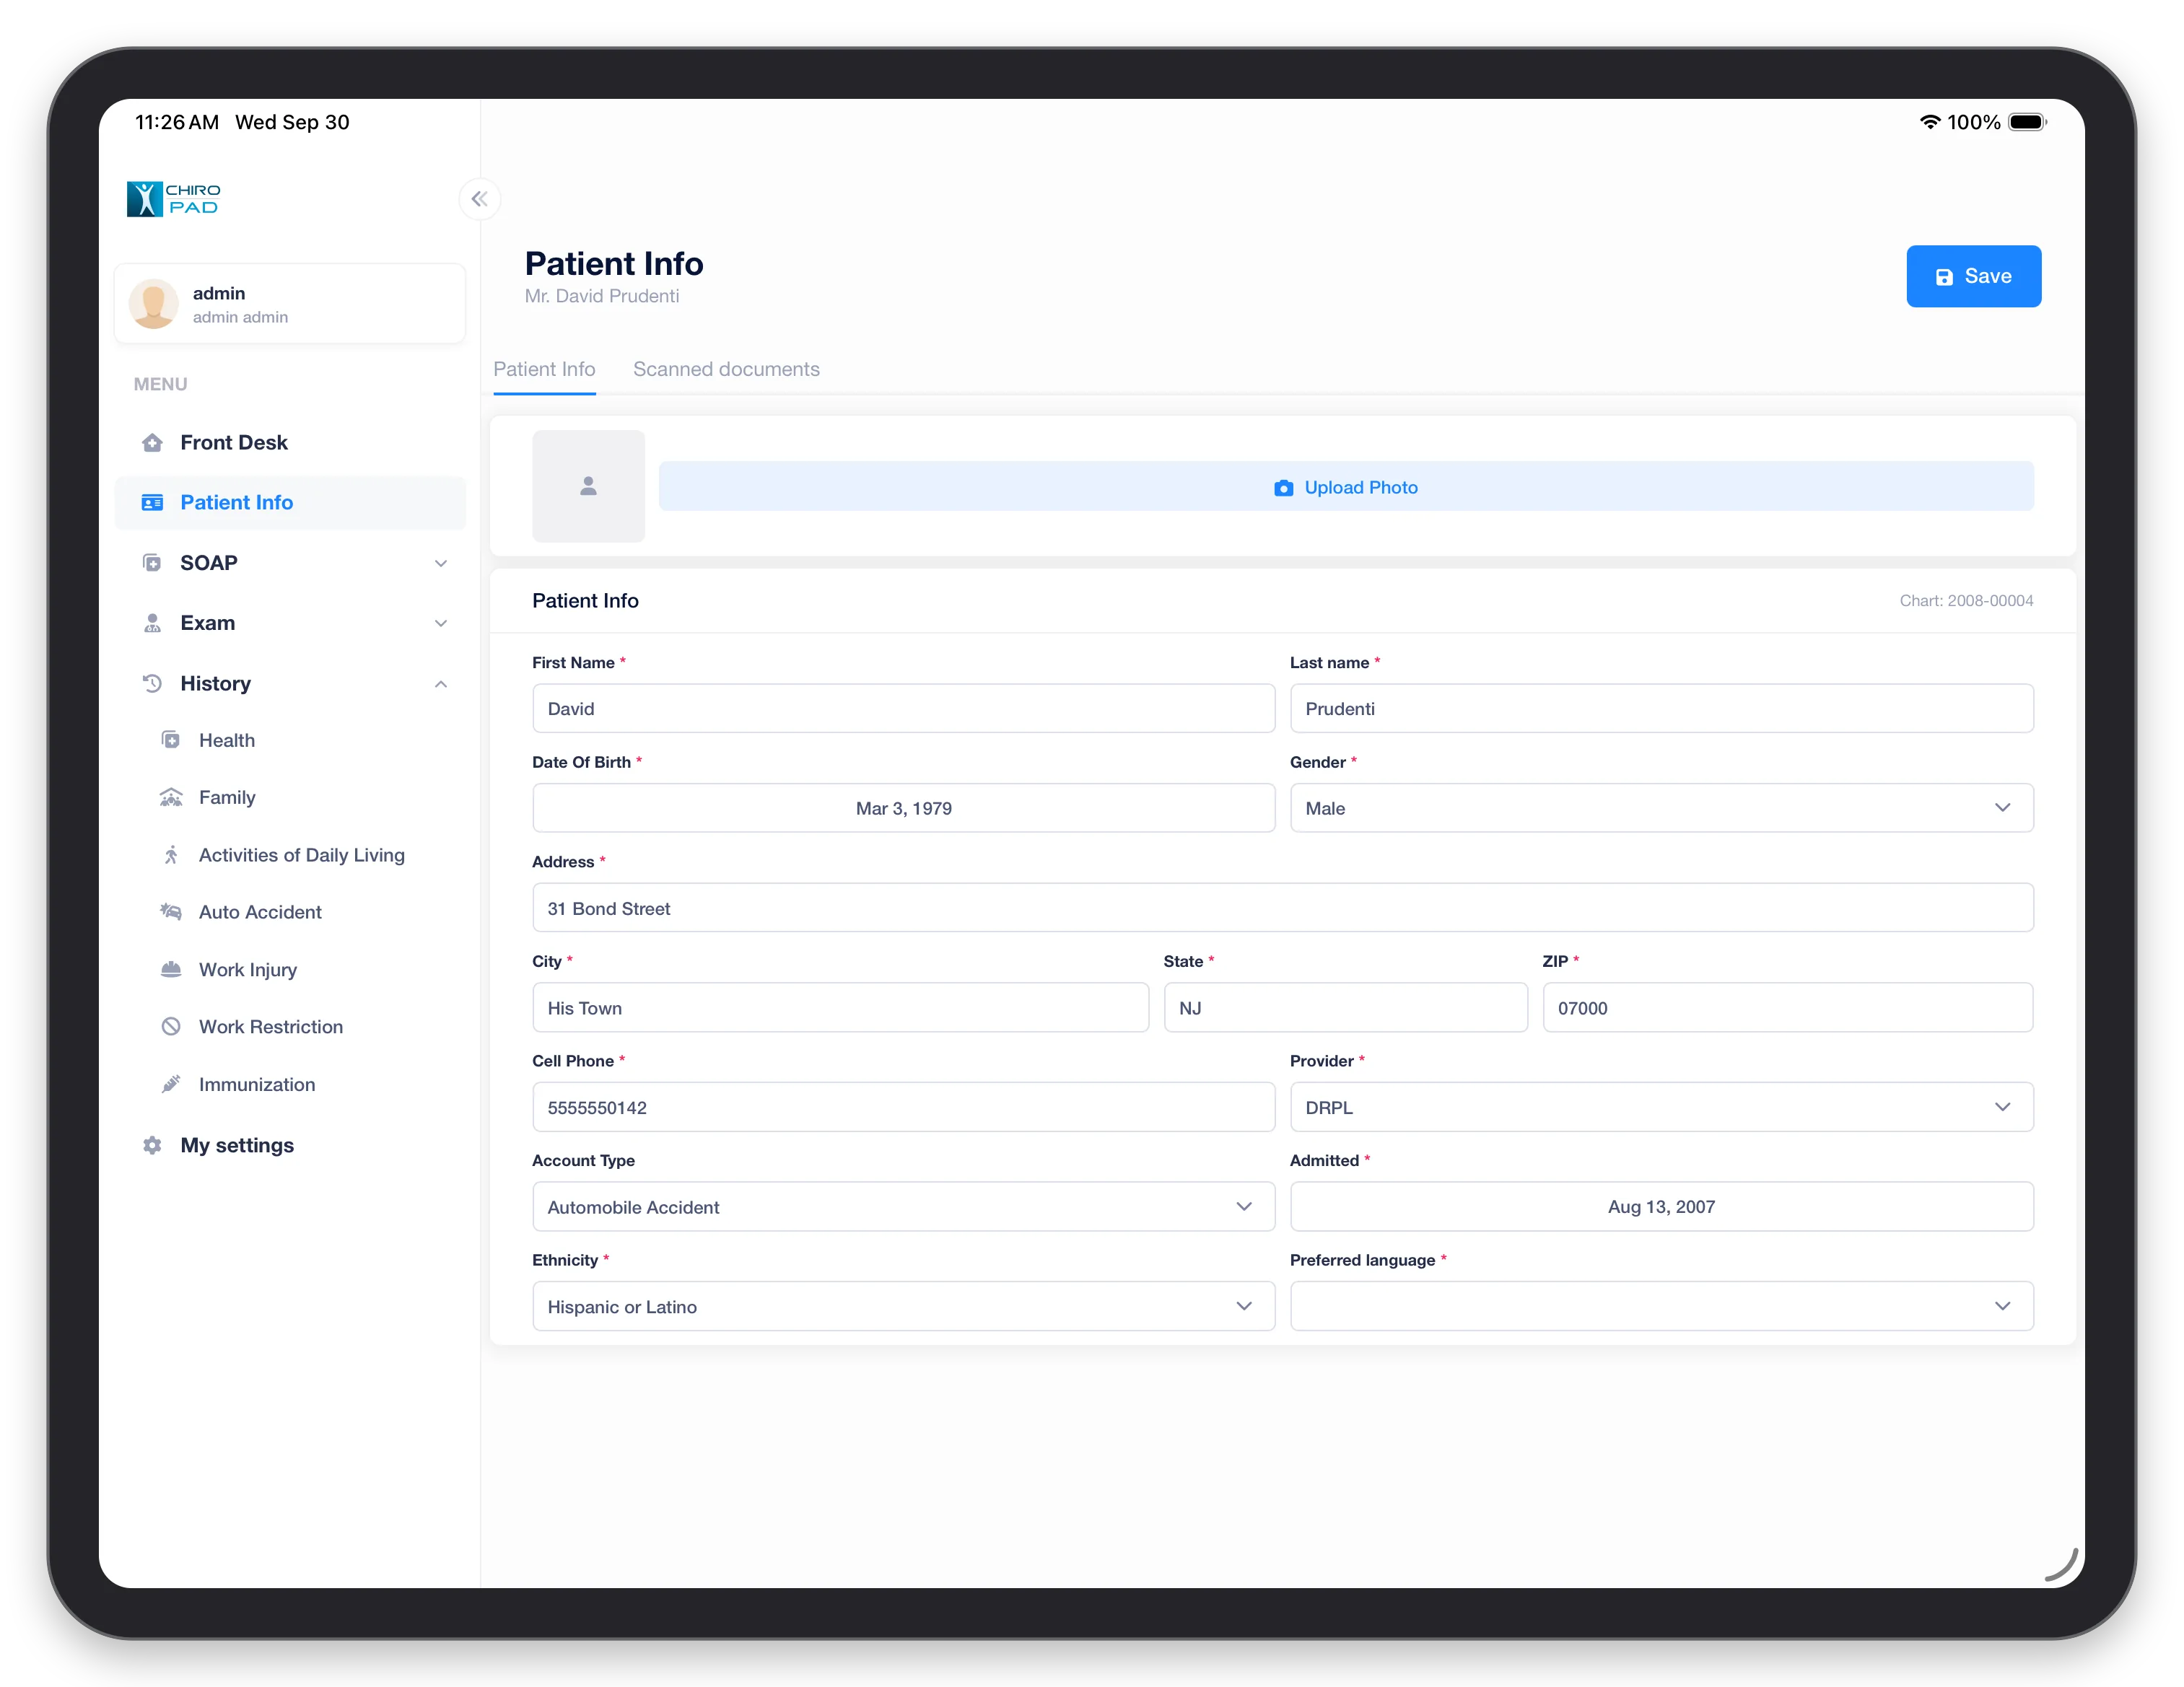The image size is (2184, 1687).
Task: Click the Save button
Action: (x=1973, y=277)
